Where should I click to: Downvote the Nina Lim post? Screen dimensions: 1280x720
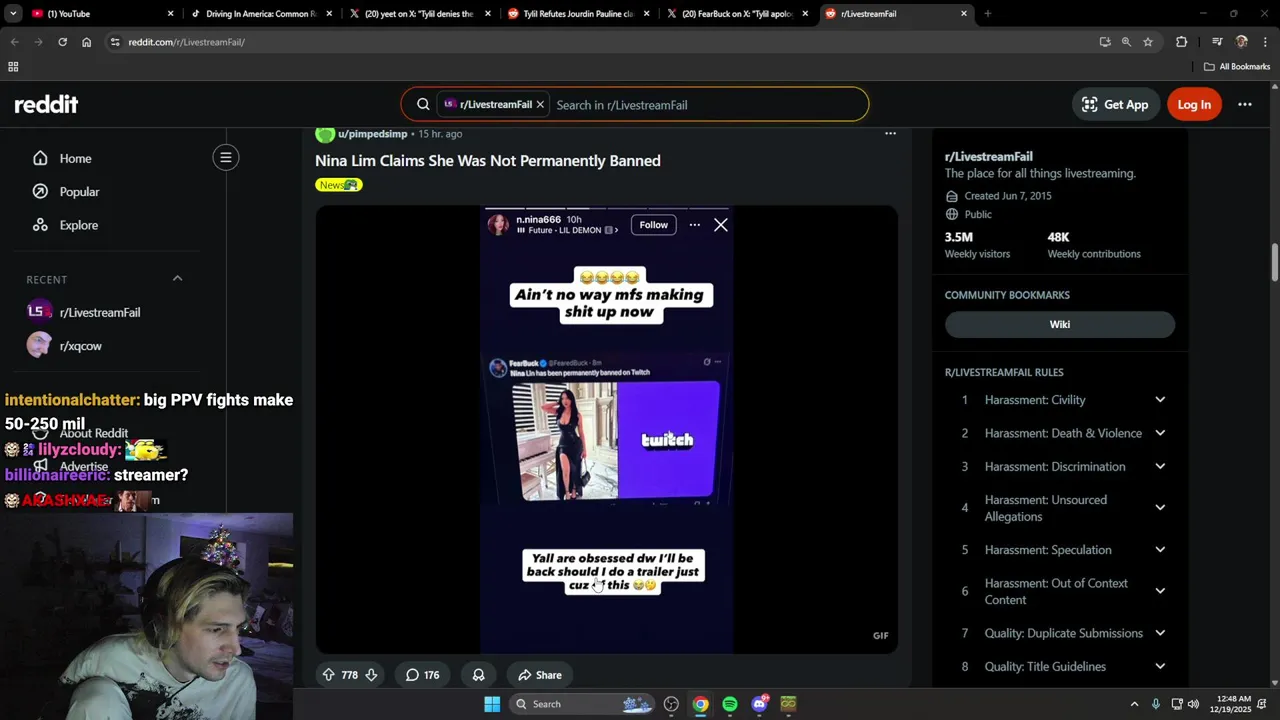pyautogui.click(x=371, y=675)
